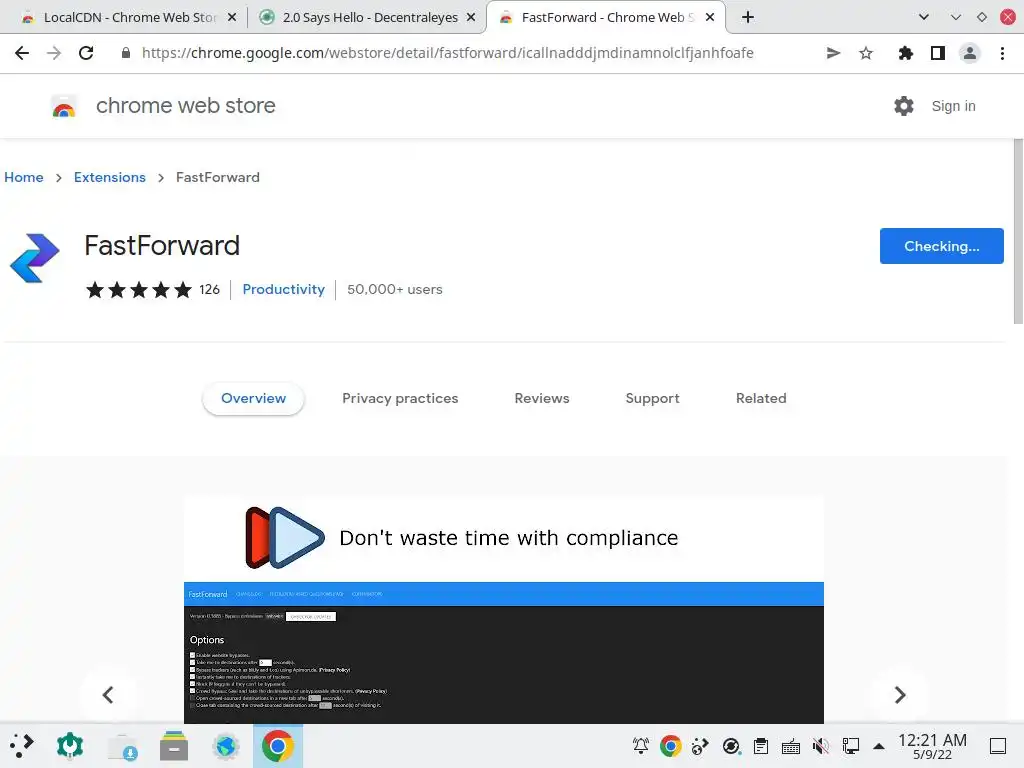Click 'FastForward' in the breadcrumb trail
This screenshot has height=768, width=1024.
coord(217,178)
